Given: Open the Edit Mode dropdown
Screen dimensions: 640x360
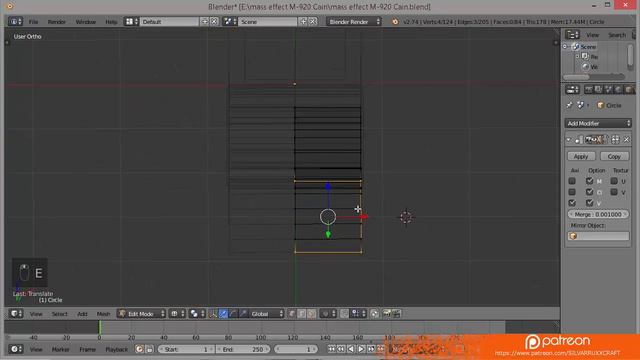Looking at the screenshot, I should click(x=141, y=313).
